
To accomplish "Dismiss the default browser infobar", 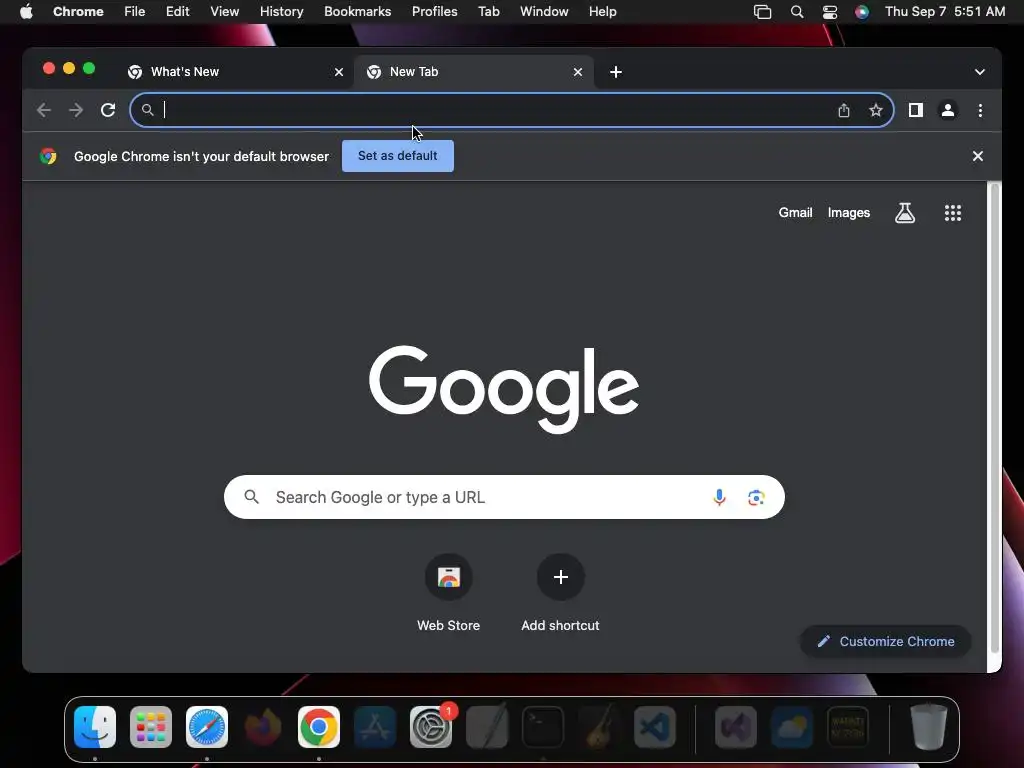I will (978, 156).
